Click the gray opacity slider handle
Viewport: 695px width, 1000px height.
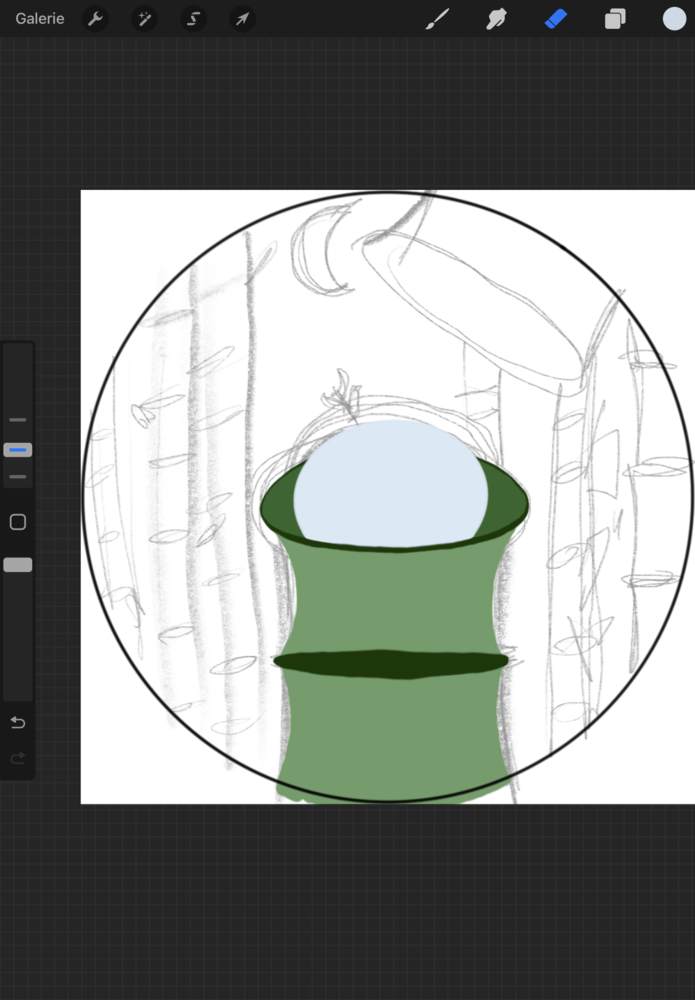pyautogui.click(x=18, y=565)
